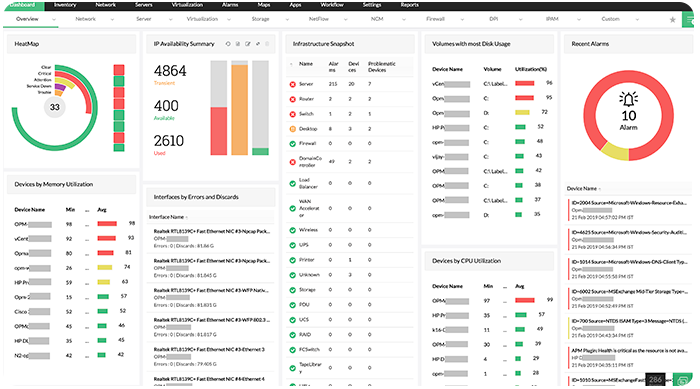Open the Workflow menu
700x389 pixels.
tap(332, 5)
